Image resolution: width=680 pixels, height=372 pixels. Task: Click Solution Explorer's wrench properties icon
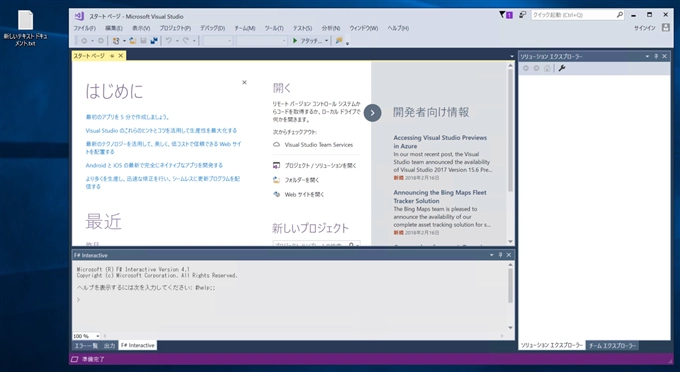[562, 69]
